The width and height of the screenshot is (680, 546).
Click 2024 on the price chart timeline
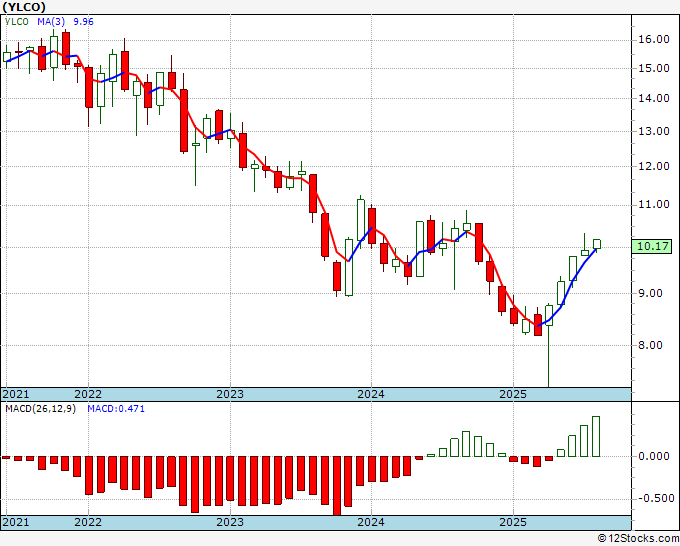tap(371, 394)
